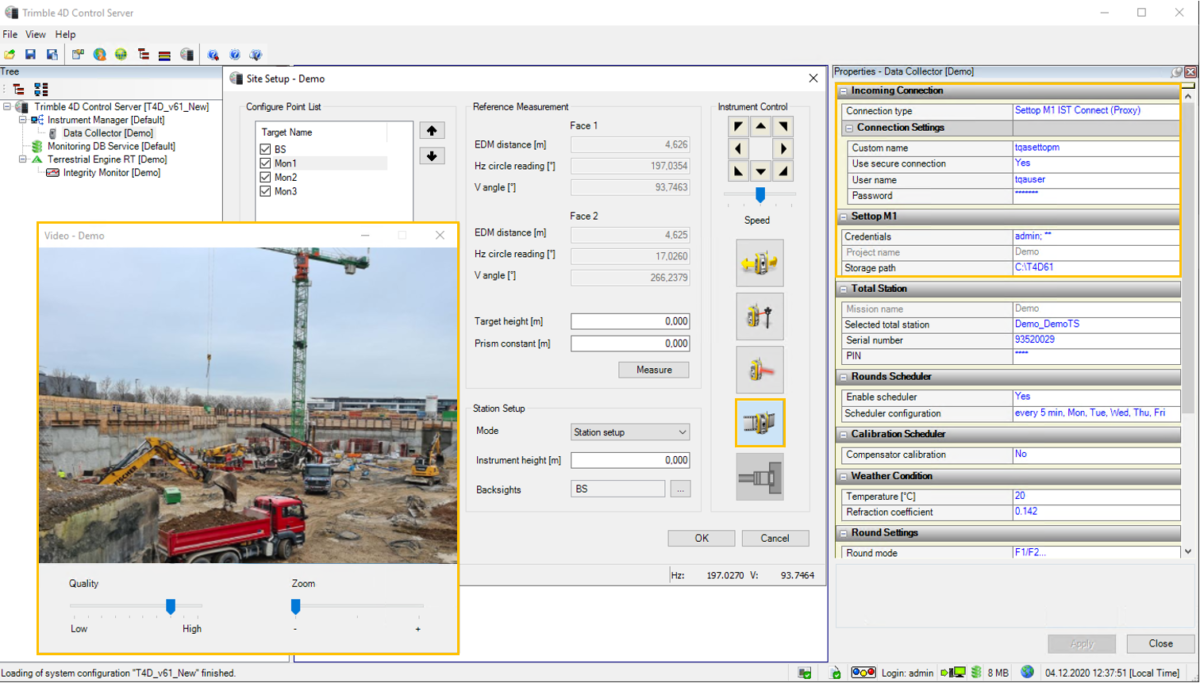Open the File menu

pos(10,34)
